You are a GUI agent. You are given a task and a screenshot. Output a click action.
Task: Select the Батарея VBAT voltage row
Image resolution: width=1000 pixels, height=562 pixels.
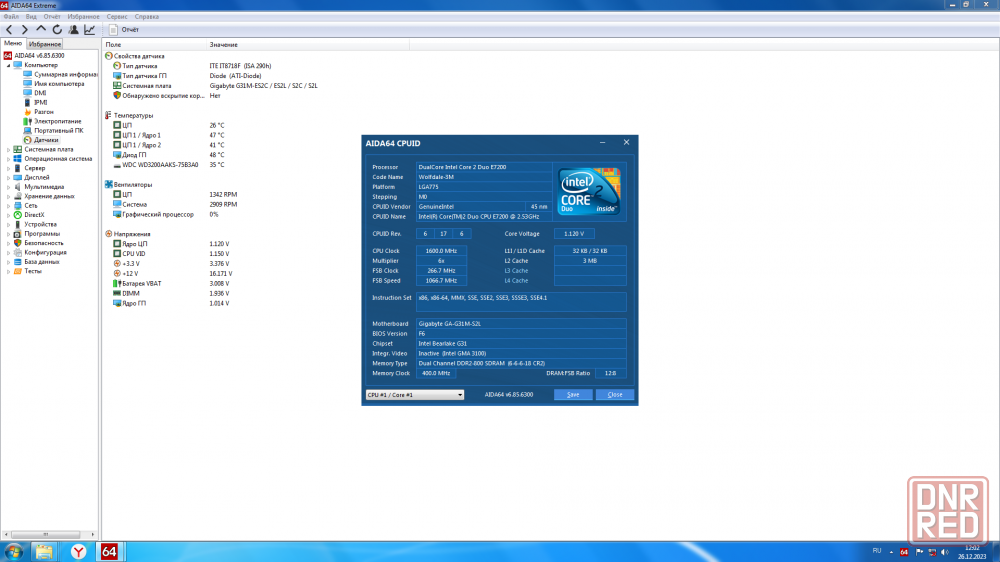(171, 284)
